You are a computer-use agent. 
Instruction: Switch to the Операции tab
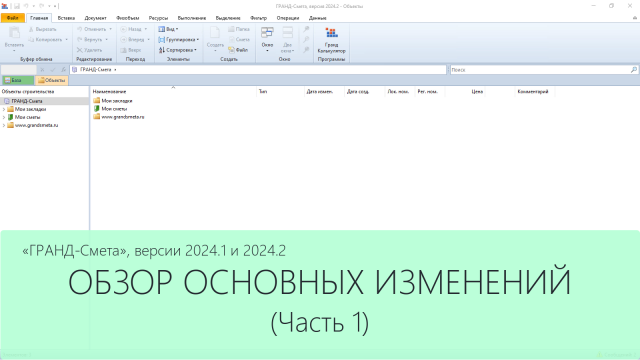[288, 18]
